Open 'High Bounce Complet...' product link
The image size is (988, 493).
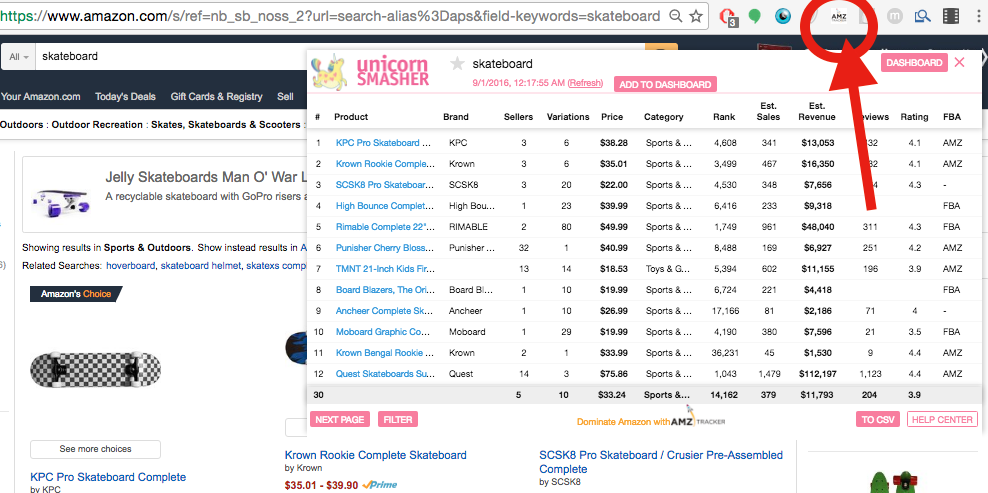[385, 206]
